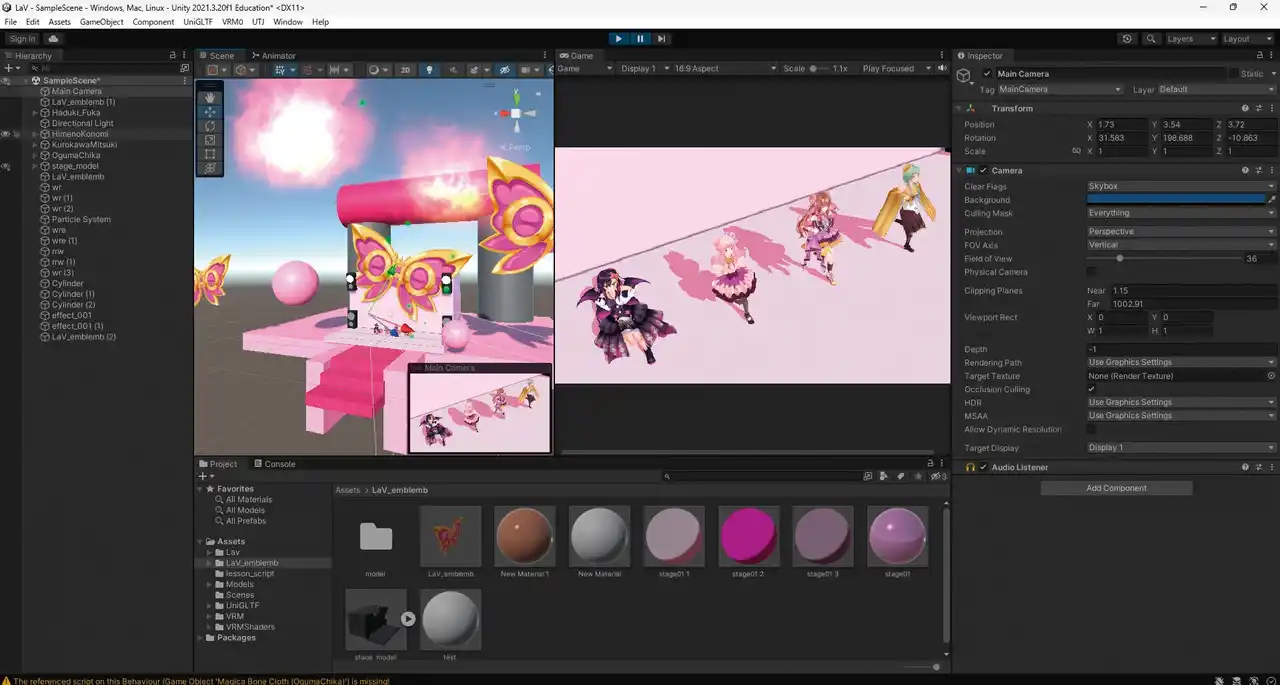Click the Add Component button
Screen dimensions: 1280x685
pos(1116,488)
